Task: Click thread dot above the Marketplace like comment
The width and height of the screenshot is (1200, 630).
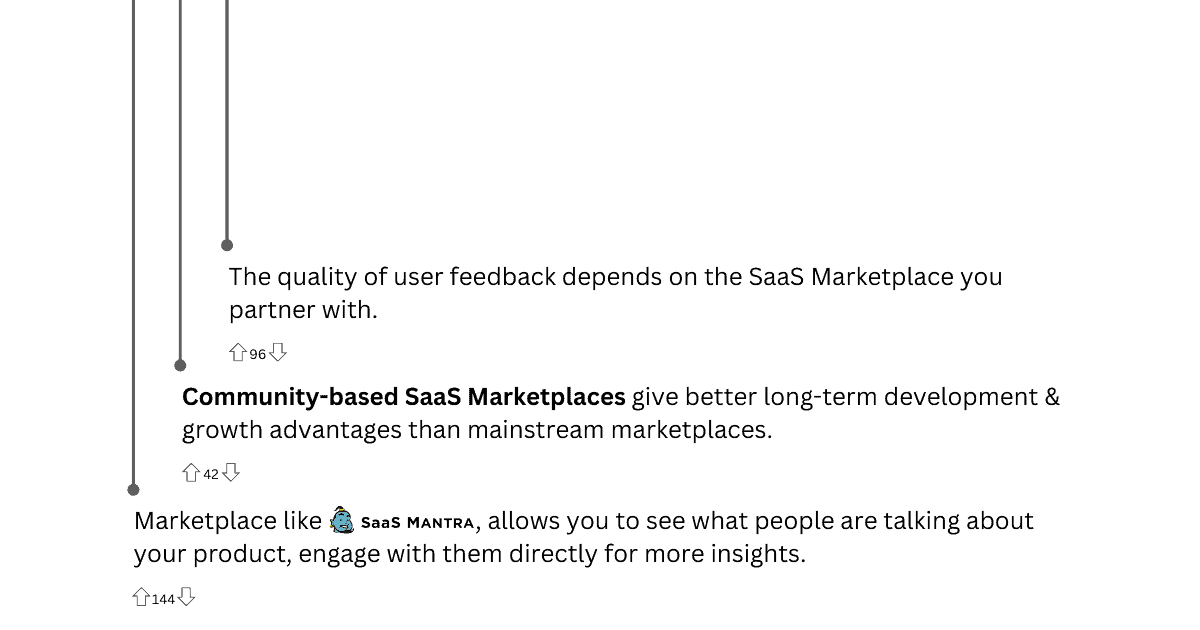Action: (x=133, y=490)
